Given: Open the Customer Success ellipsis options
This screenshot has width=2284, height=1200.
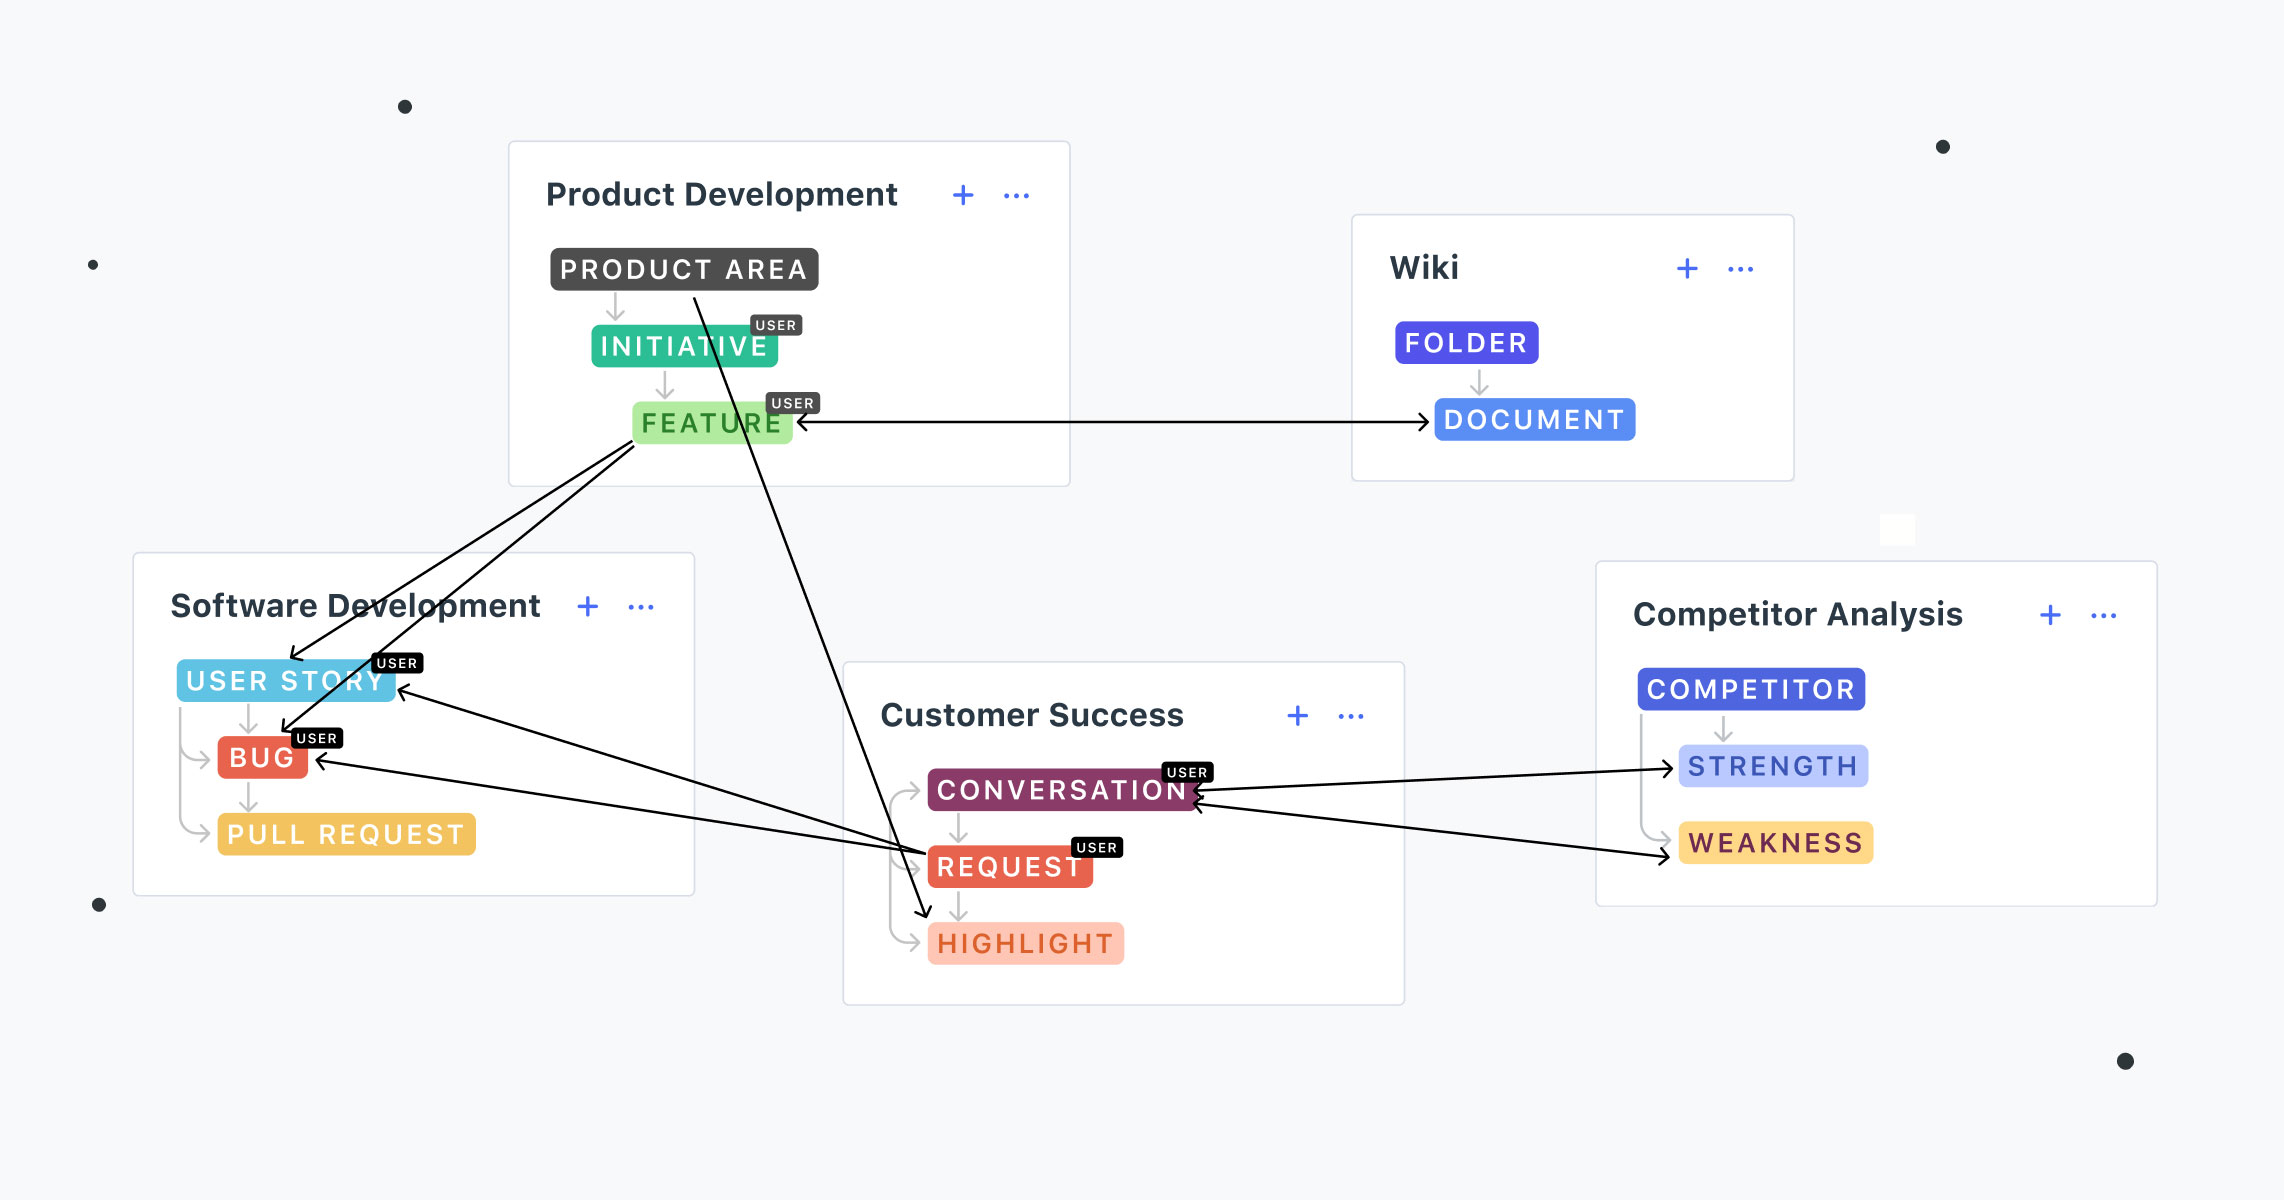Looking at the screenshot, I should point(1351,716).
